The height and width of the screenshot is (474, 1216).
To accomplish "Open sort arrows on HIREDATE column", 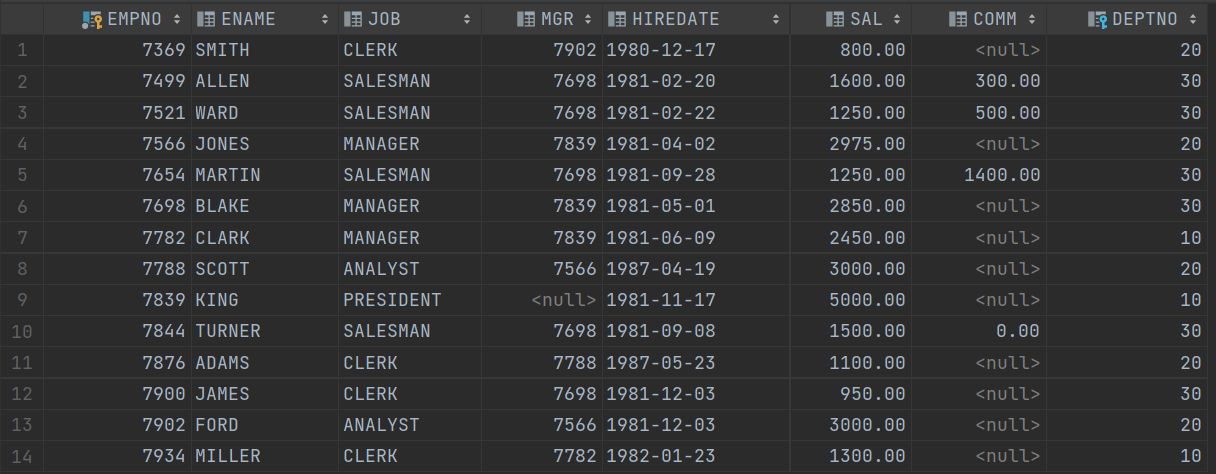I will pyautogui.click(x=777, y=19).
